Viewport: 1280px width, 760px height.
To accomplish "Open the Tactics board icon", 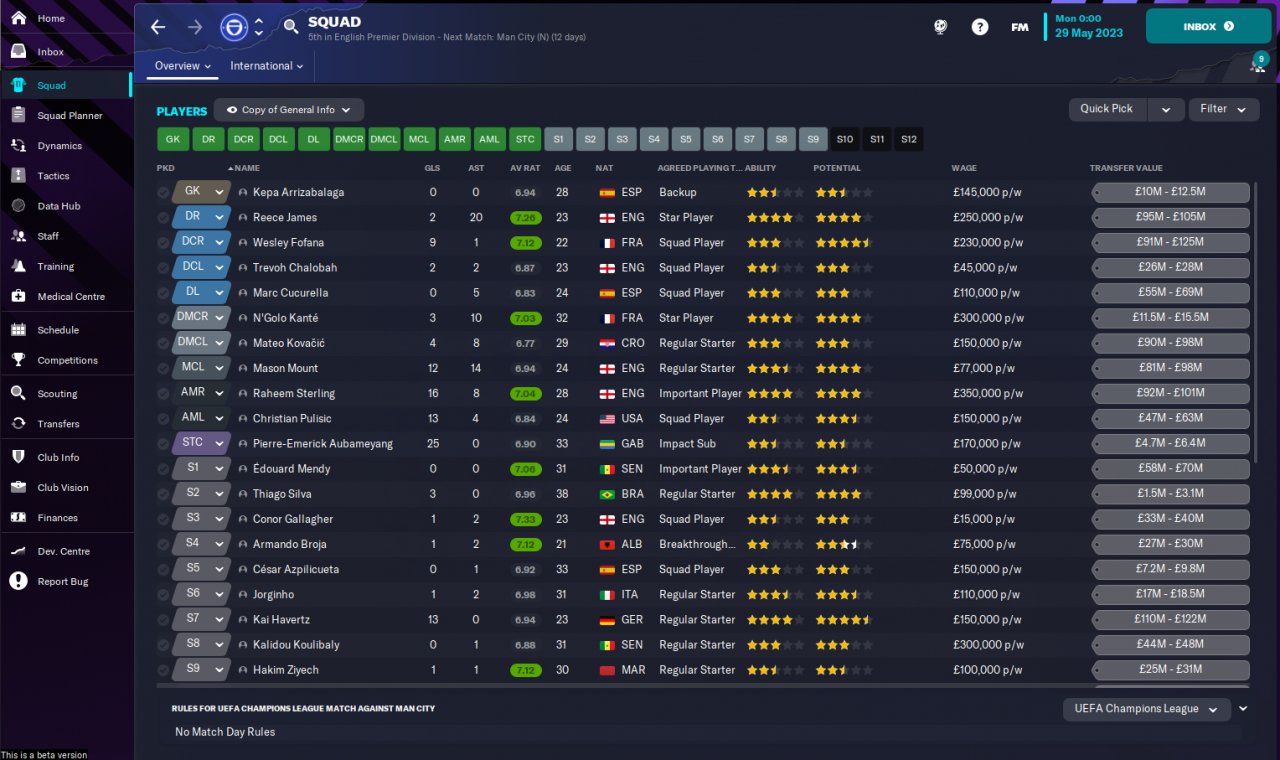I will pyautogui.click(x=18, y=175).
